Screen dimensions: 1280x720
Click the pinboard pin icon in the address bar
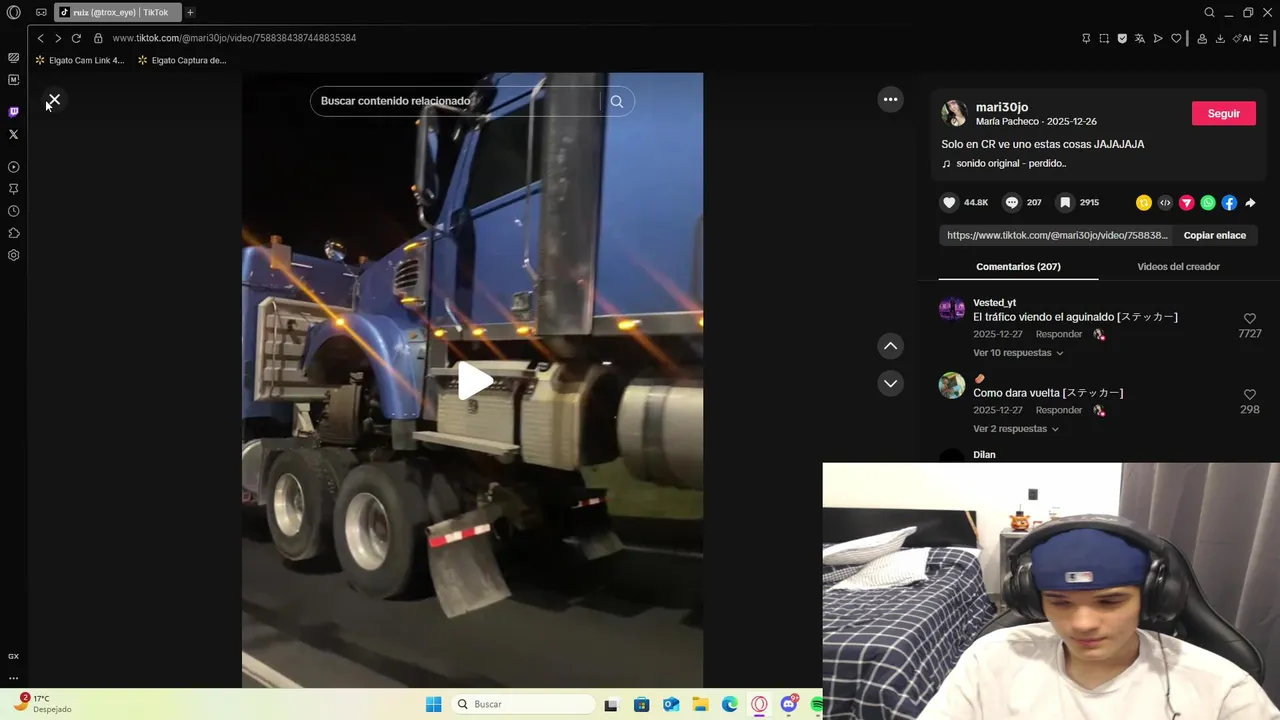1086,38
